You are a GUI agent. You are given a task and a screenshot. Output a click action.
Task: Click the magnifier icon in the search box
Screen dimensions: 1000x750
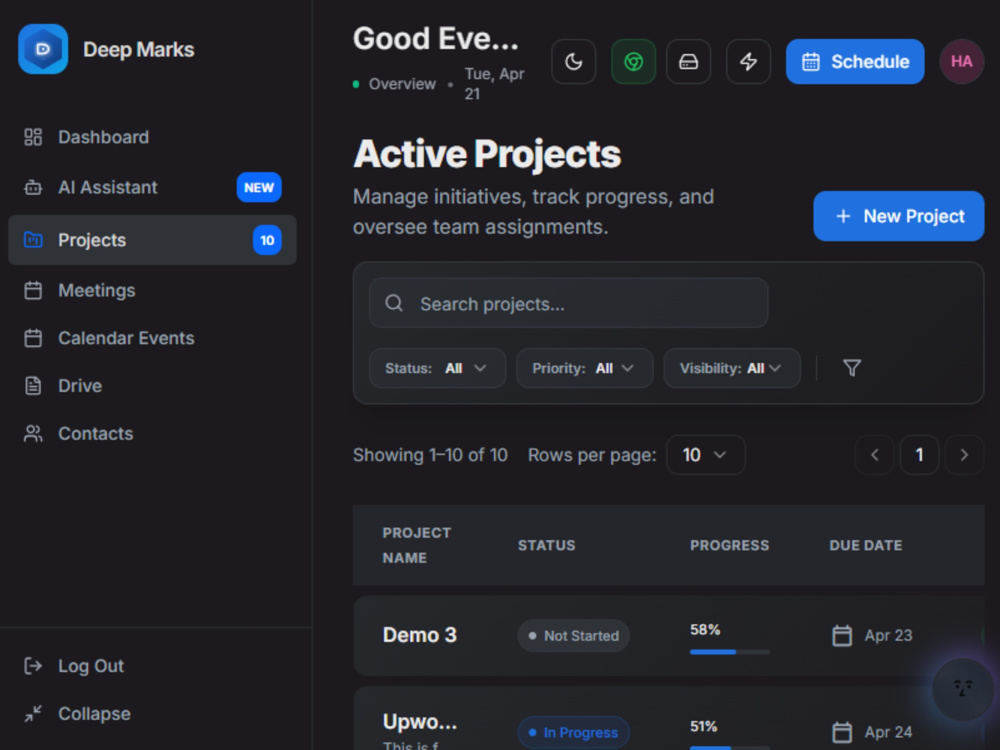(394, 303)
